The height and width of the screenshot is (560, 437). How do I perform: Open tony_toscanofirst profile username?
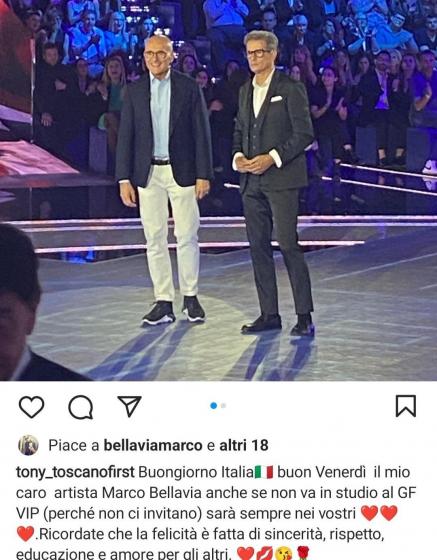[x=75, y=472]
